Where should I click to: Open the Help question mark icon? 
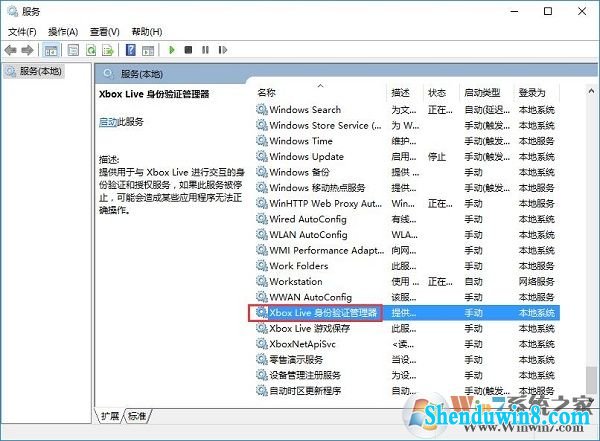pos(130,50)
